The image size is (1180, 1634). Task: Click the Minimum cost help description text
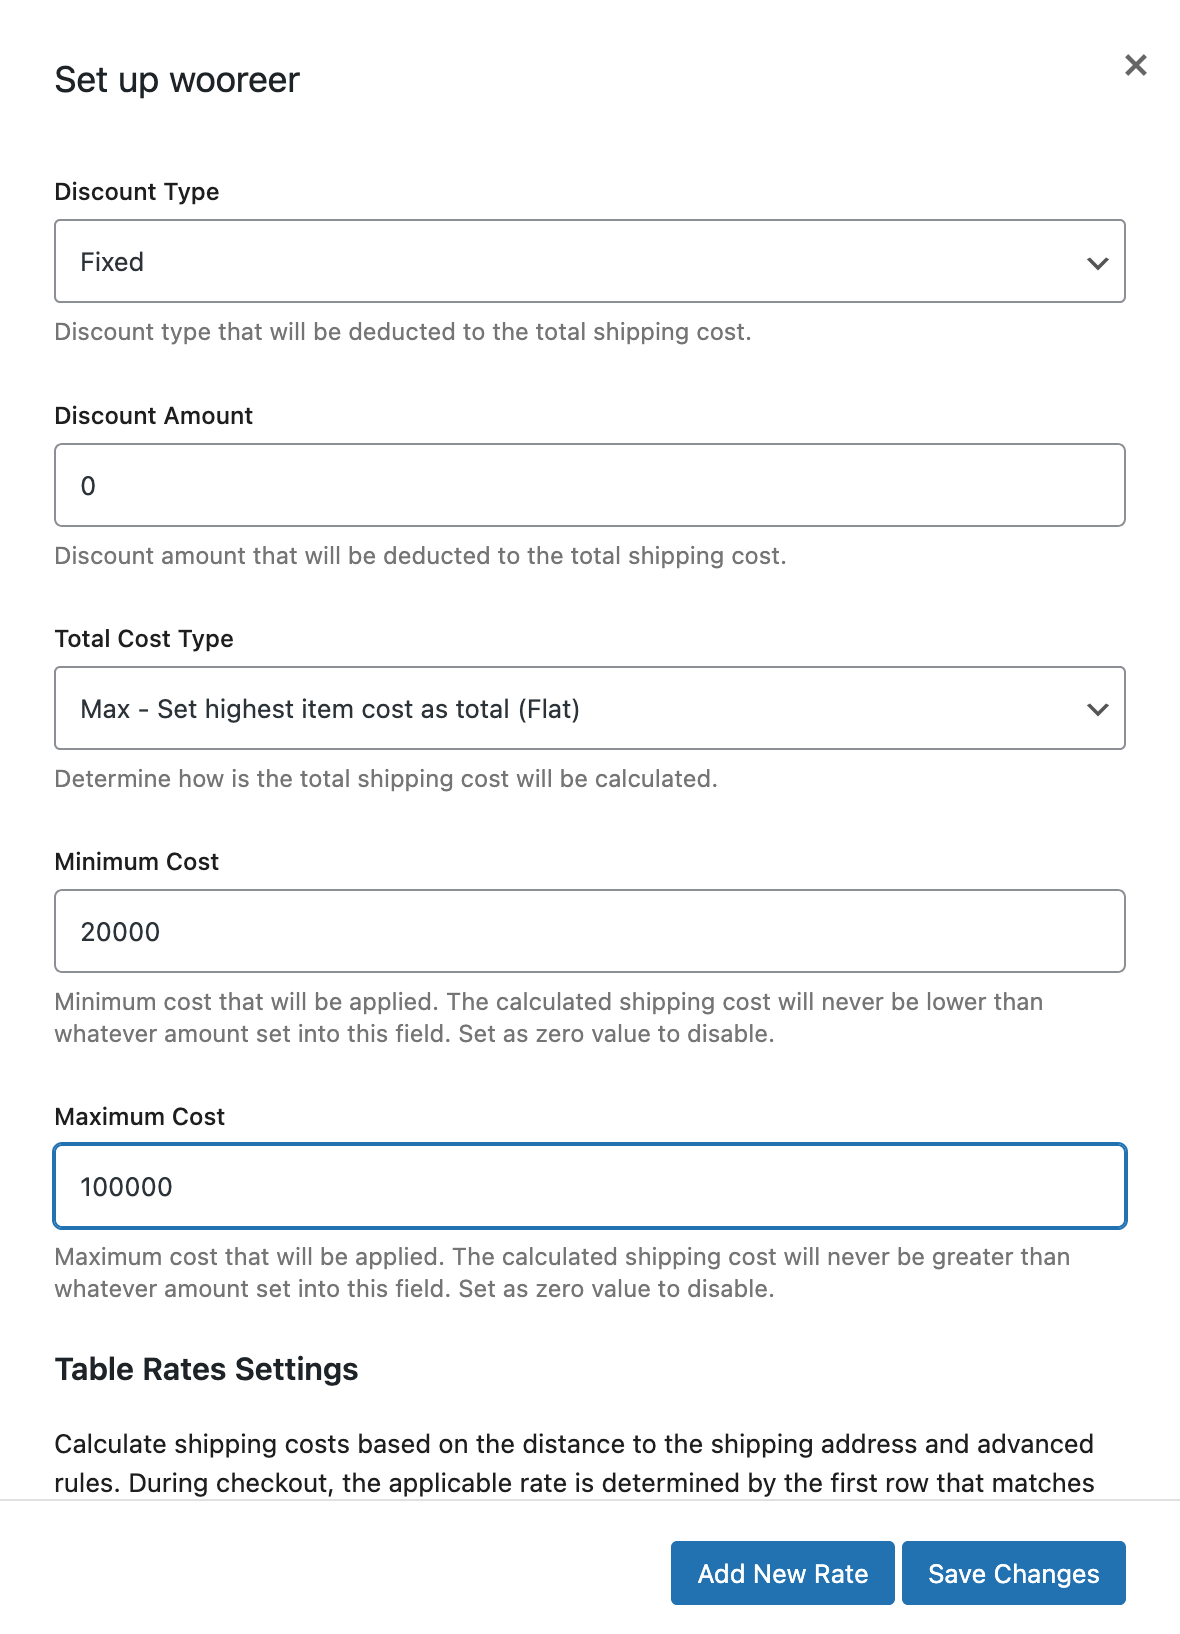[x=548, y=1018]
